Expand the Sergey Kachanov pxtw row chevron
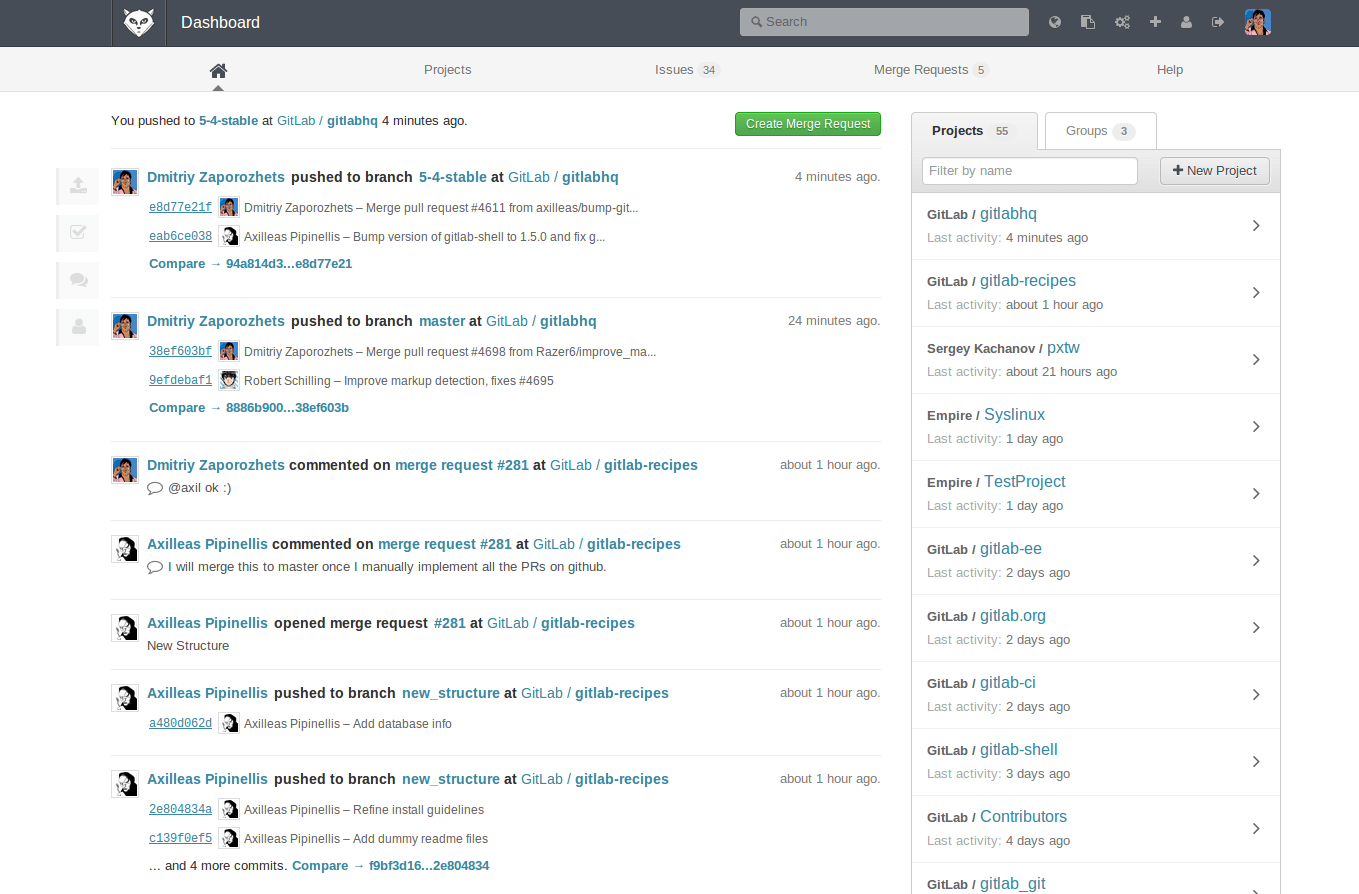This screenshot has height=894, width=1359. point(1256,359)
